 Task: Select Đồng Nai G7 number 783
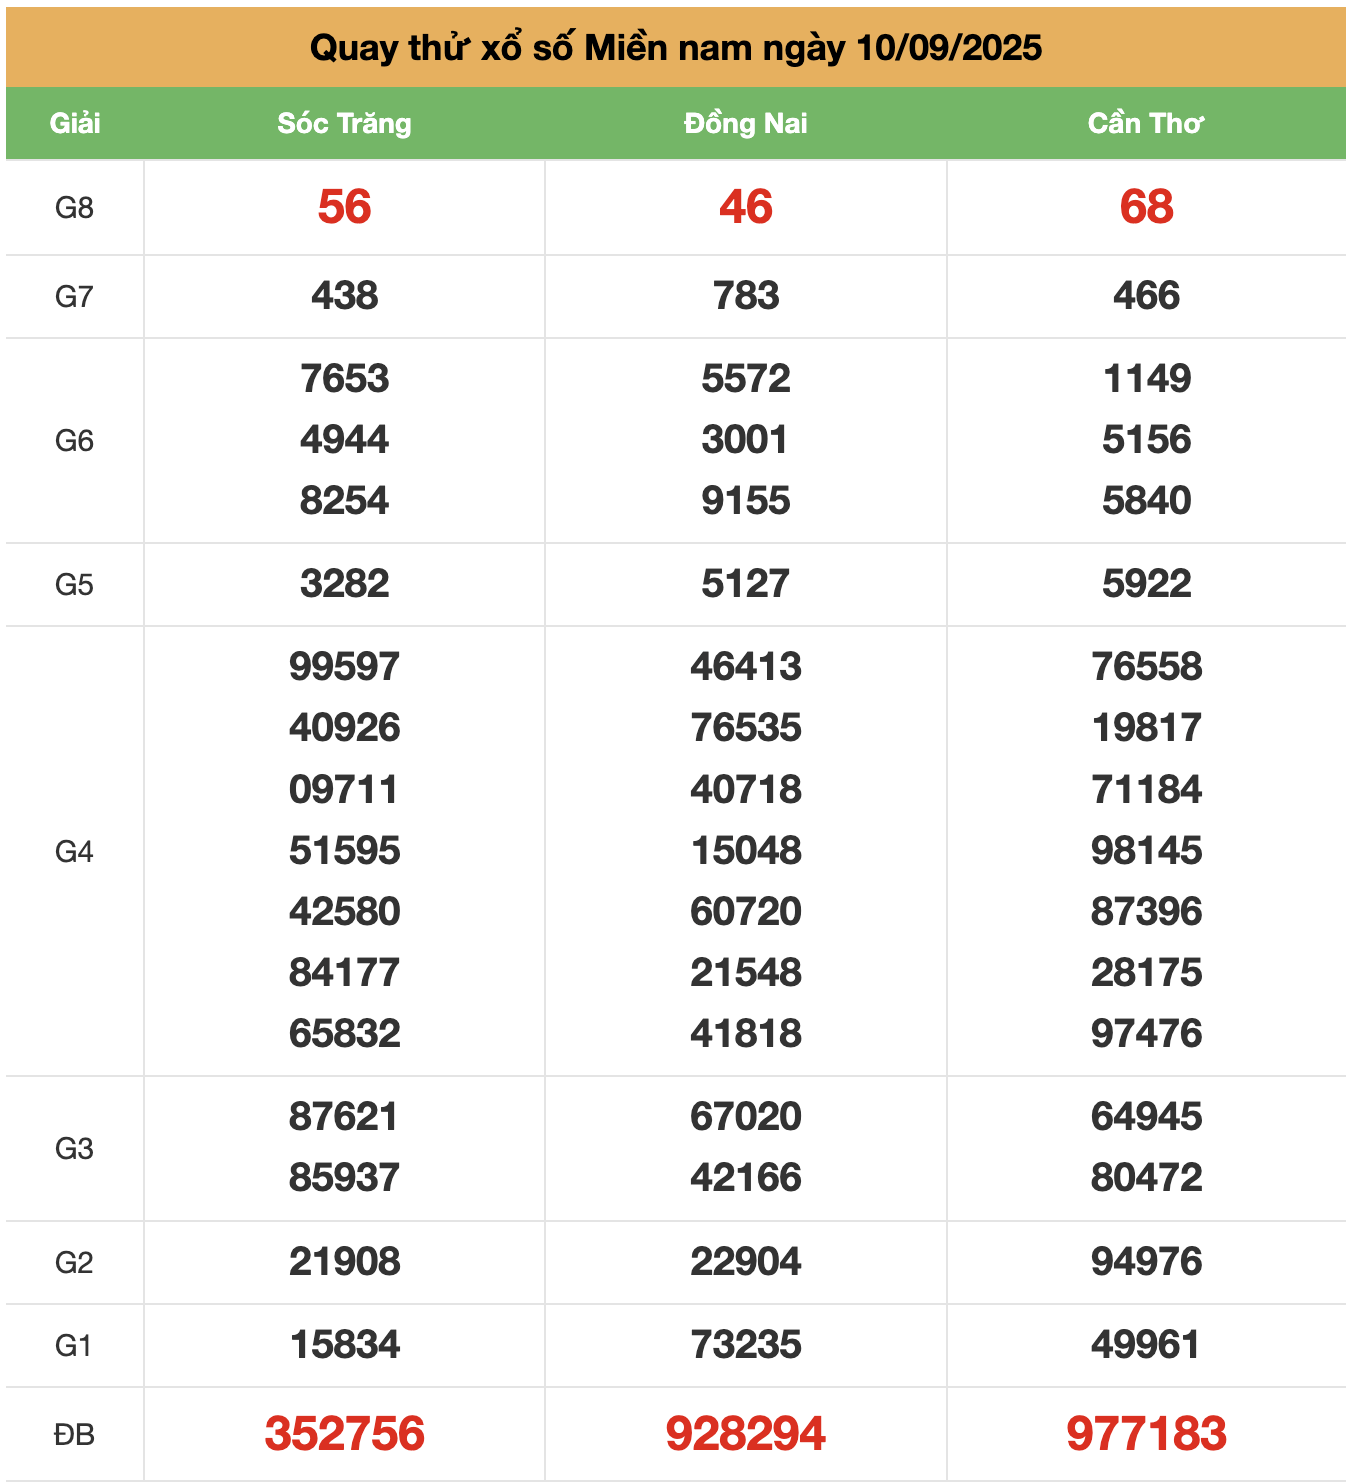tap(745, 296)
